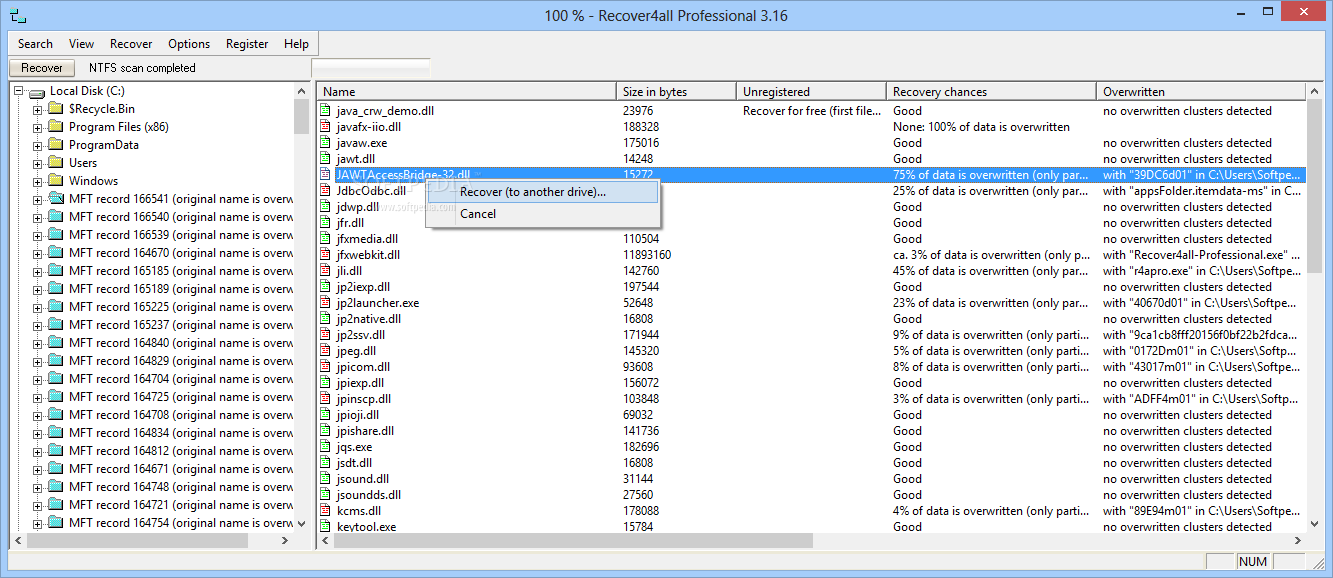Sort by Size in bytes column header
This screenshot has height=578, width=1333.
(x=676, y=92)
